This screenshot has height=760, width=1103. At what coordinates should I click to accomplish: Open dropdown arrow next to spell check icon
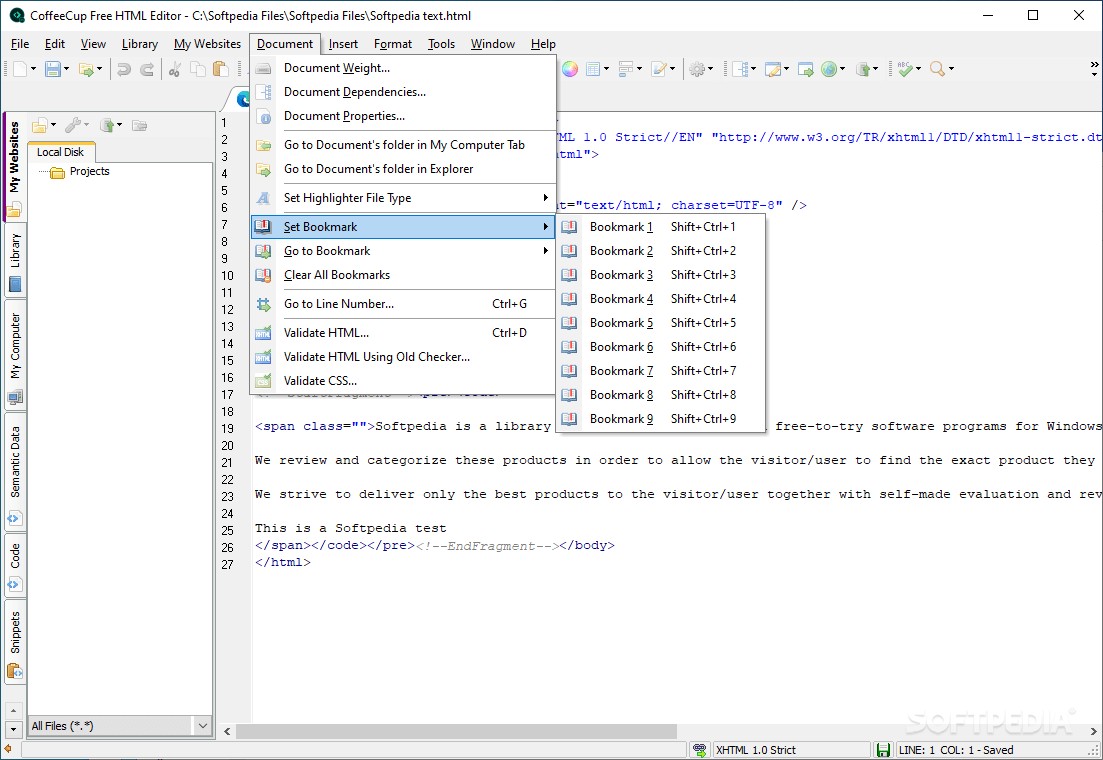[918, 69]
